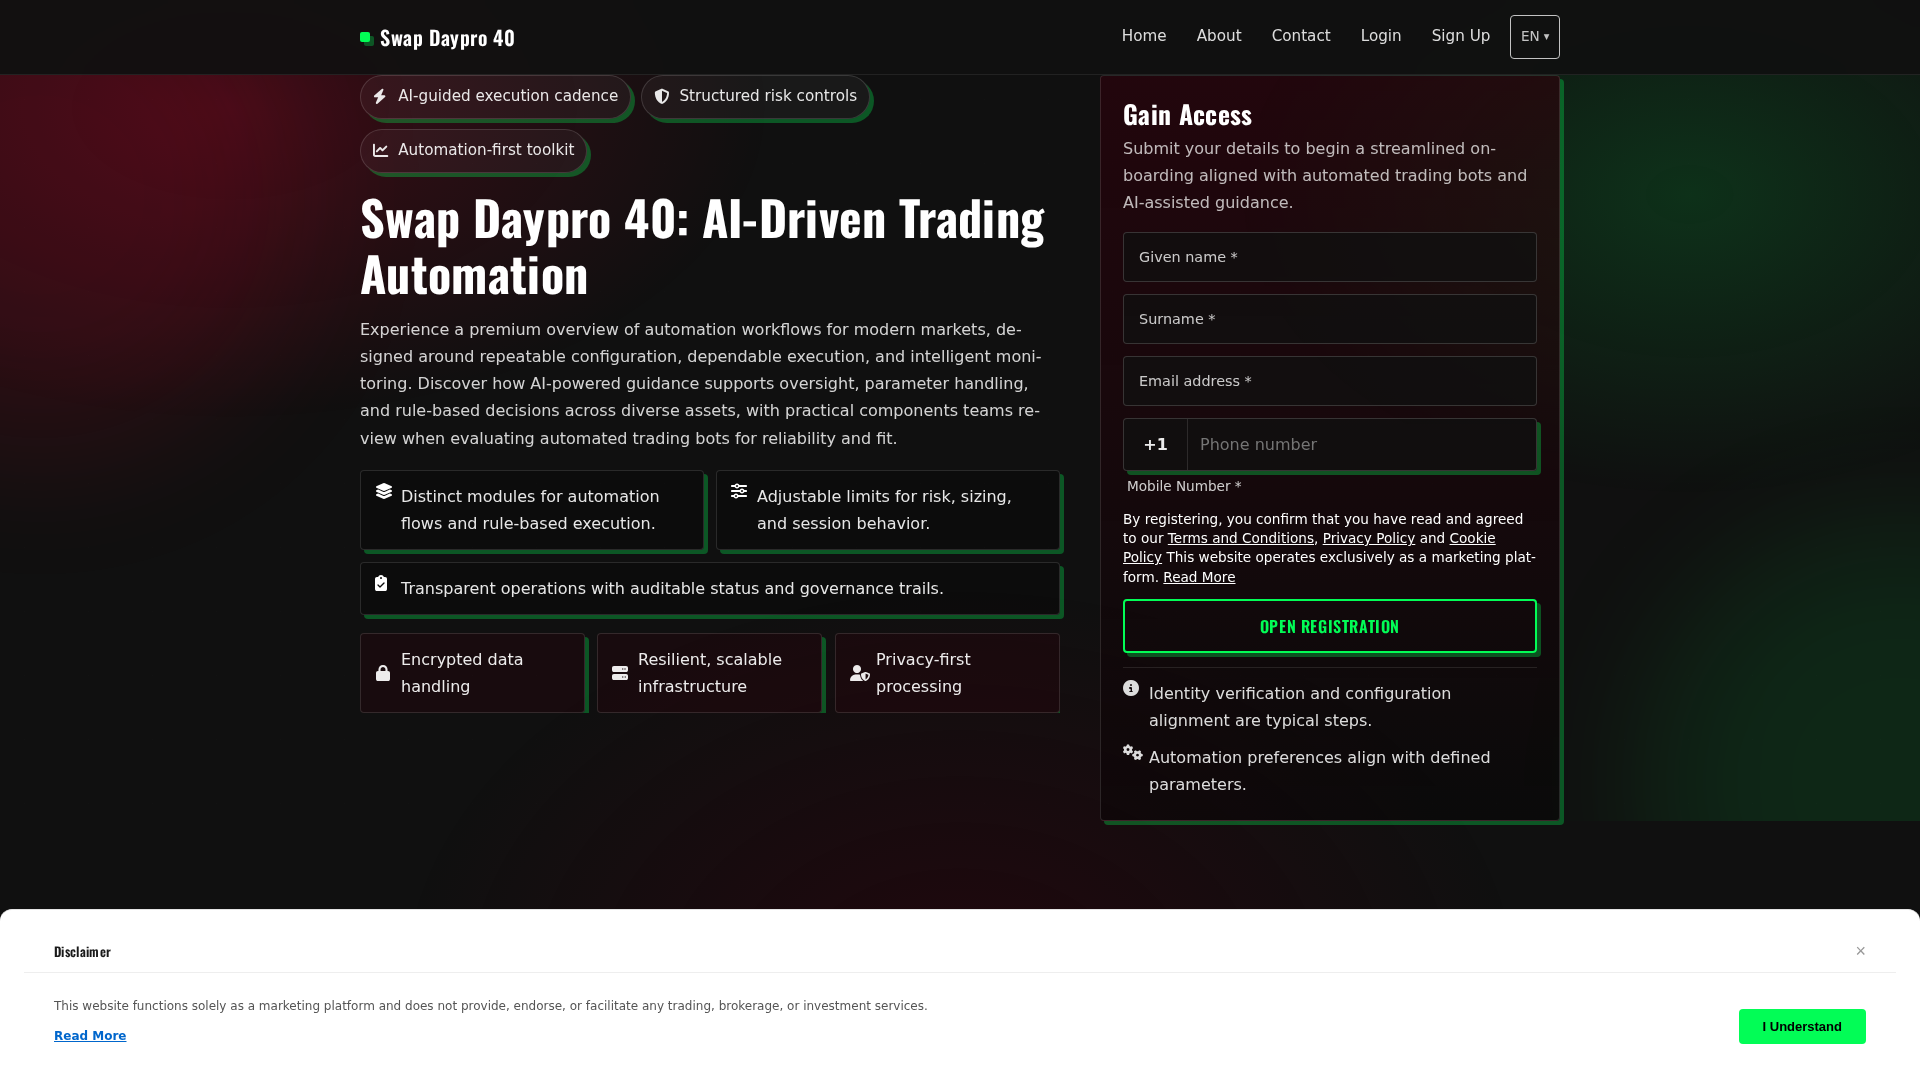Click the 'Submit your details to begin' paragraph
The image size is (1920, 1080).
(x=1325, y=176)
